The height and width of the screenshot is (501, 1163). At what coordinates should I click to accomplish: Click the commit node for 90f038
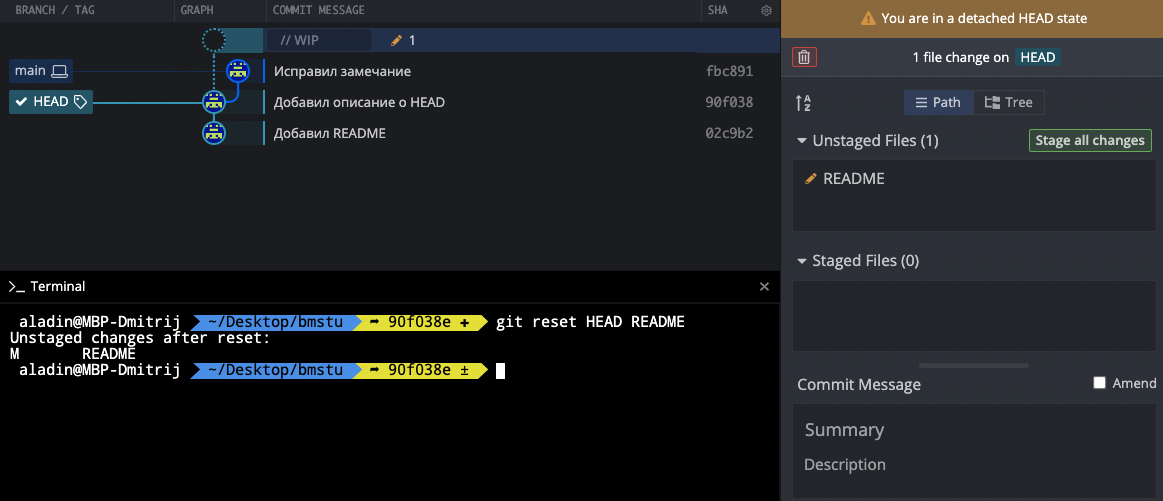point(213,102)
